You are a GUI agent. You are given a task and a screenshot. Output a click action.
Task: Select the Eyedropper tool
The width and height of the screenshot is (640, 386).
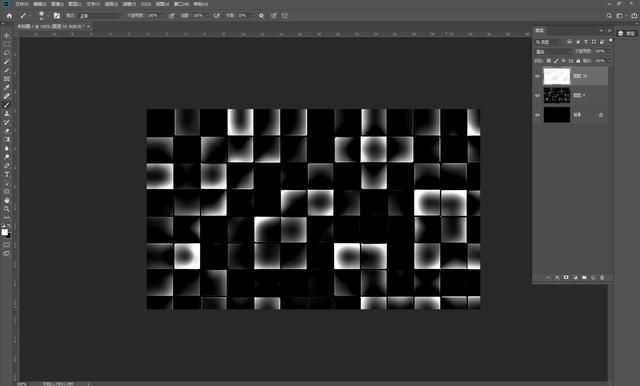[7, 87]
